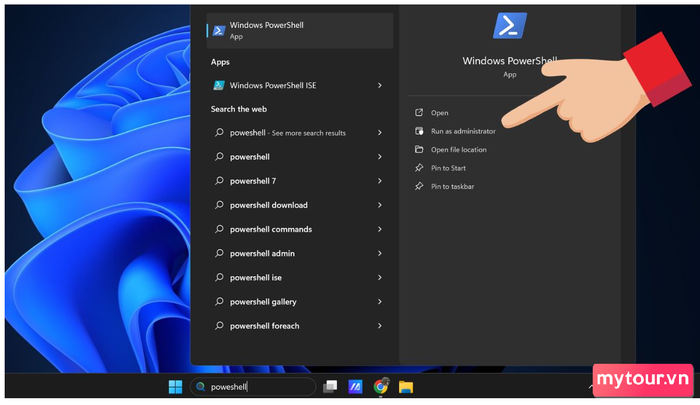Choose Open in PowerShell details pane
Screen dimensions: 700x405
pyautogui.click(x=440, y=113)
